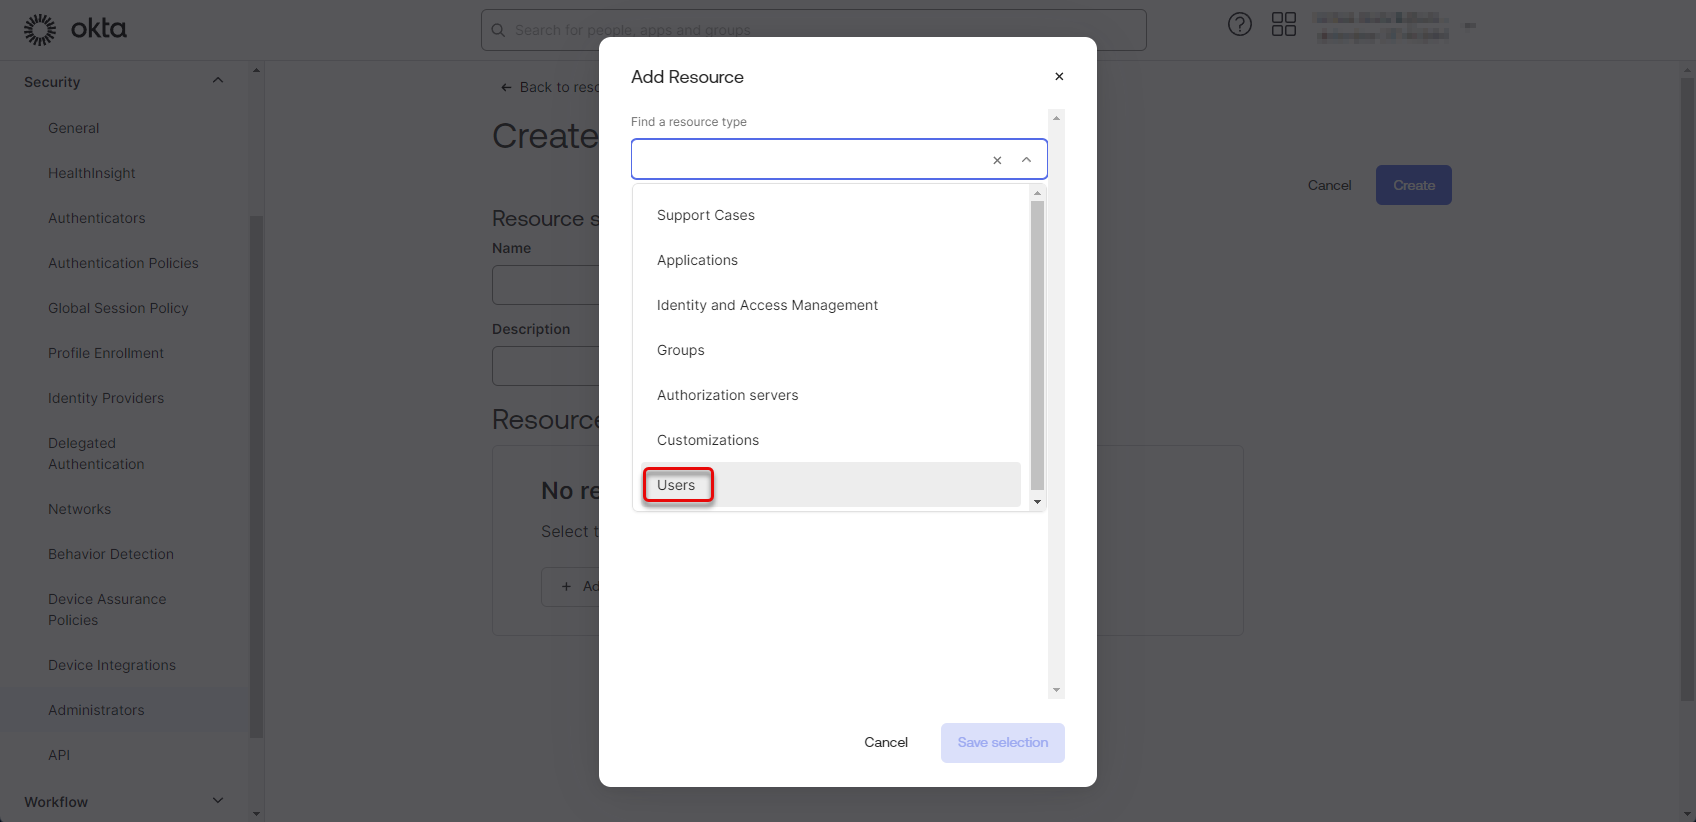1696x822 pixels.
Task: Pick Identity and Access Management option
Action: [x=767, y=305]
